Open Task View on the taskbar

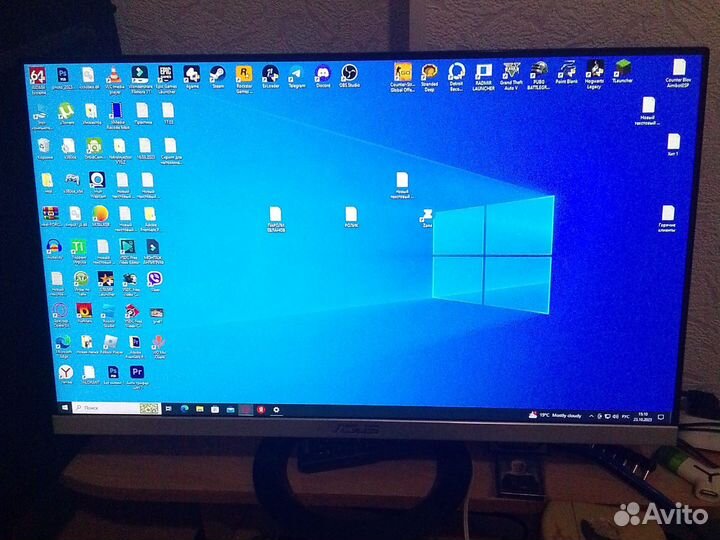169,409
